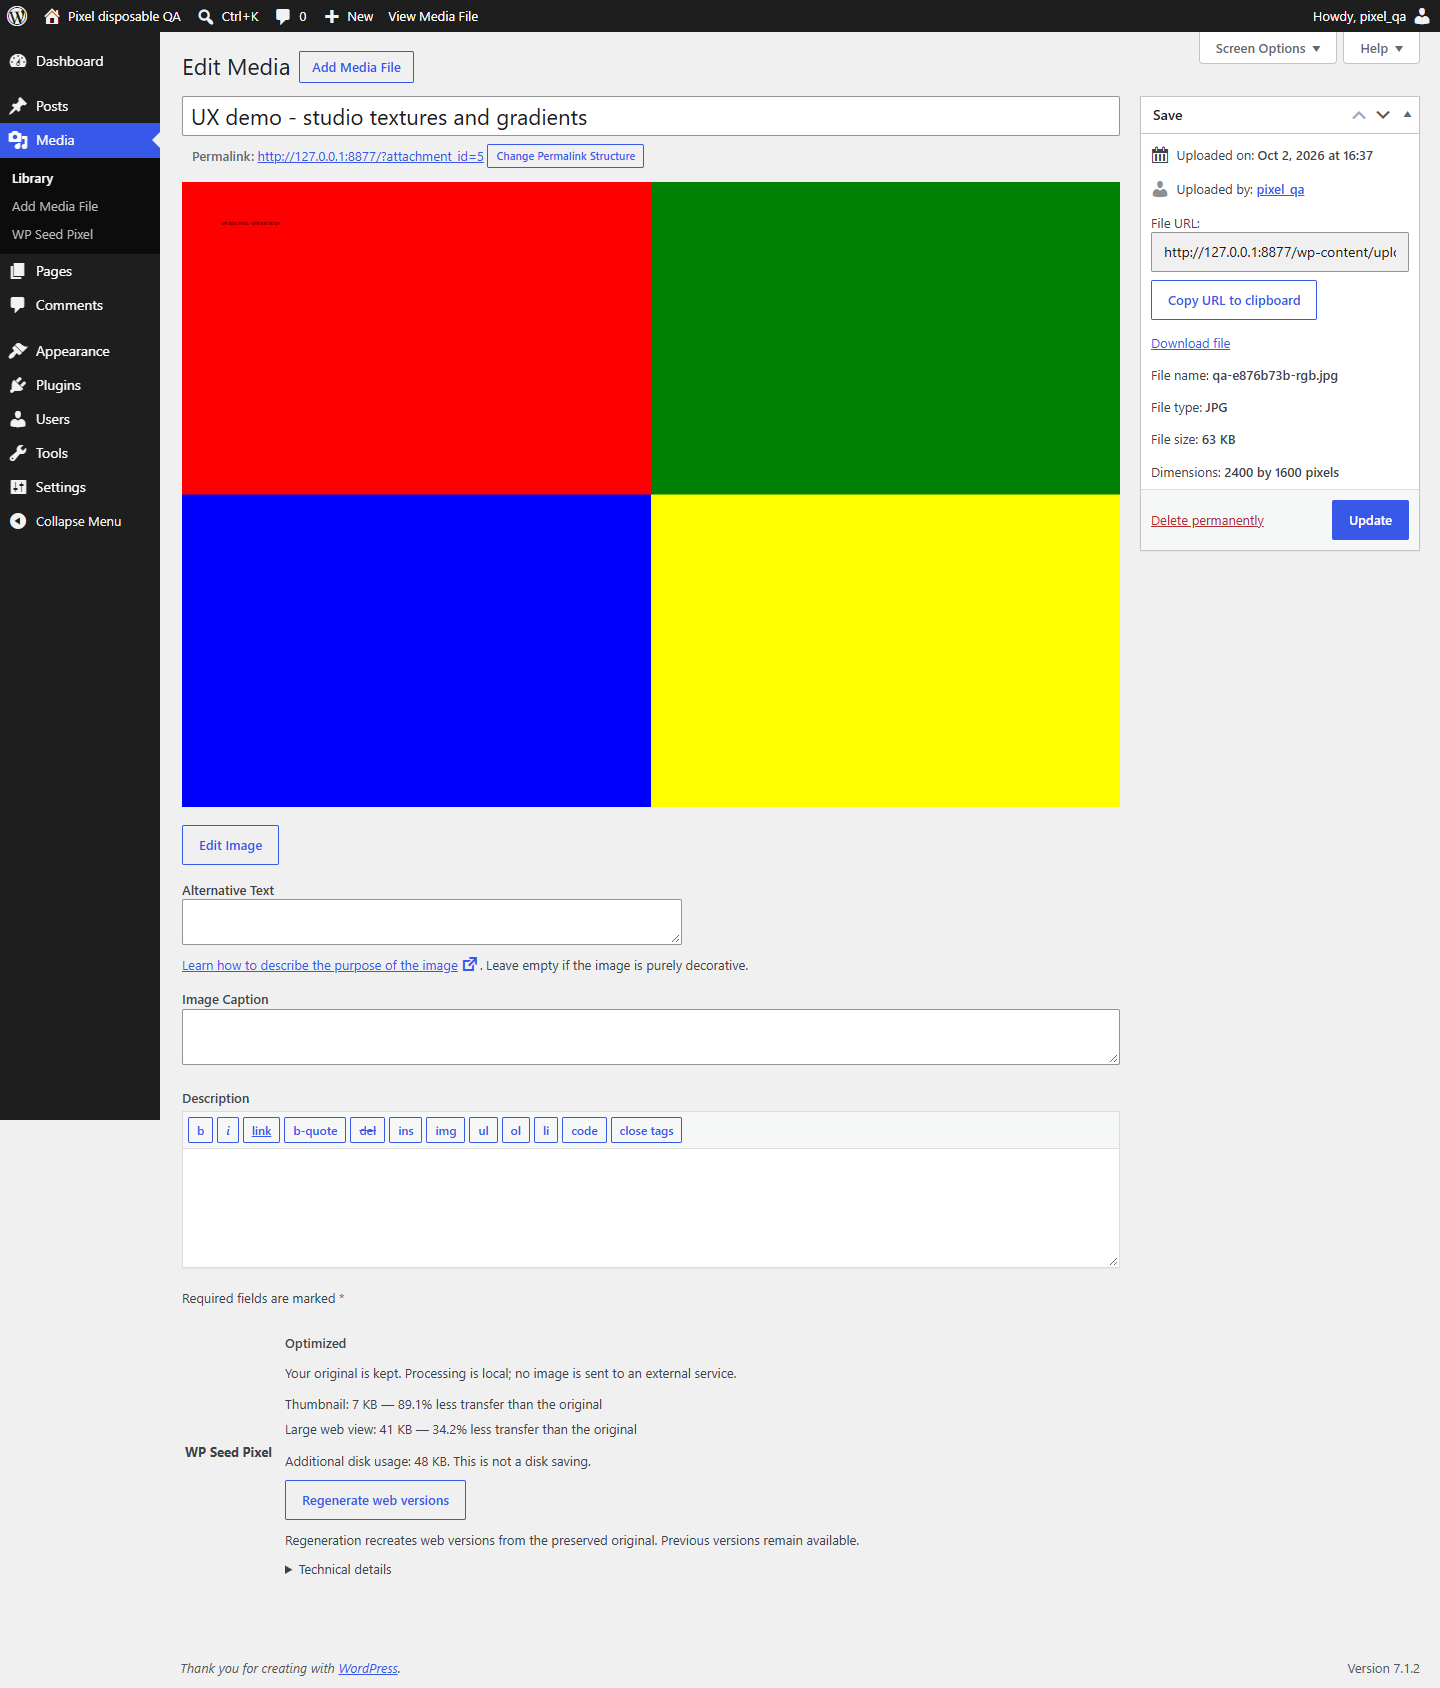This screenshot has height=1688, width=1440.
Task: Click the 'ul' quicktag button
Action: (x=483, y=1130)
